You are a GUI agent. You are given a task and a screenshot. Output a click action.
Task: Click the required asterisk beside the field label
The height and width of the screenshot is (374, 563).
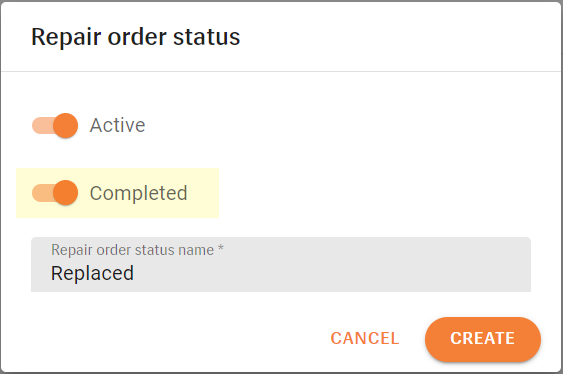point(221,248)
